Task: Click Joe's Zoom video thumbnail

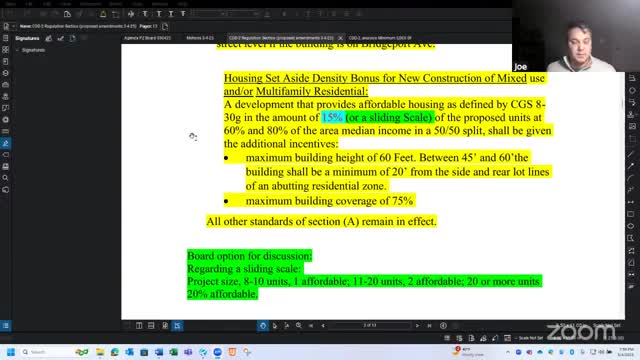Action: [x=576, y=36]
